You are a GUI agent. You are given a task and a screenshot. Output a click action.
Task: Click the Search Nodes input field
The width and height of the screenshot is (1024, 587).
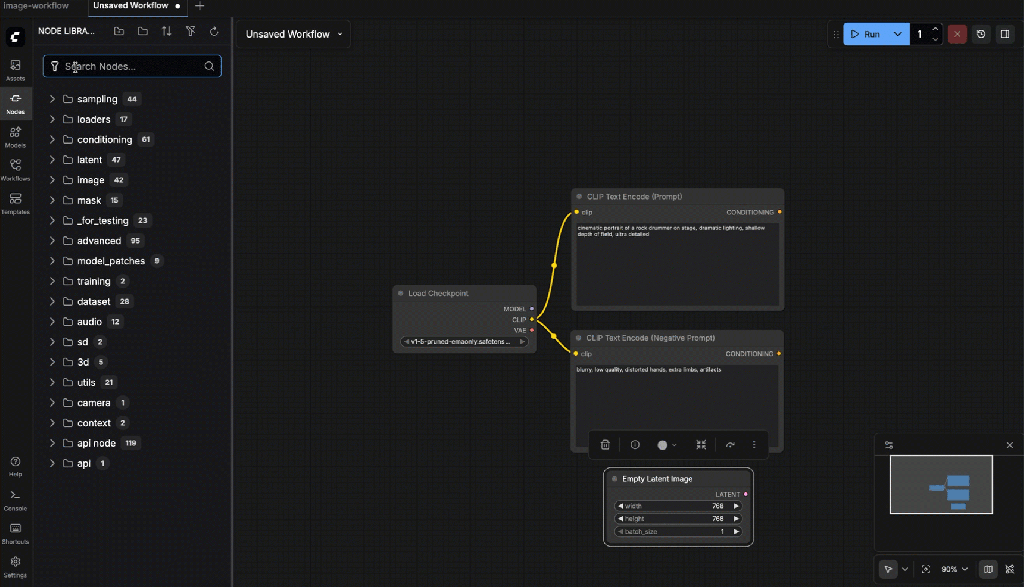pyautogui.click(x=132, y=66)
